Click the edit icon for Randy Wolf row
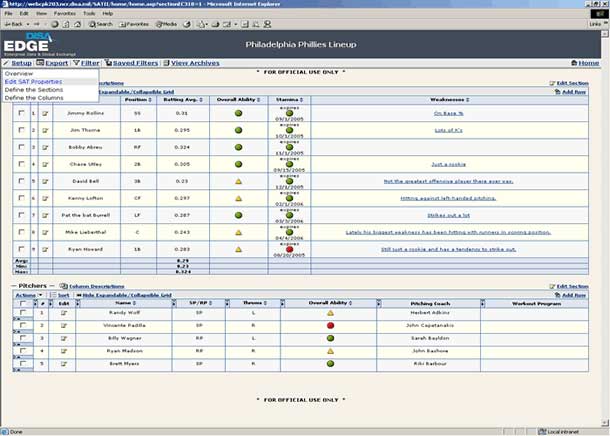The height and width of the screenshot is (436, 610). point(64,313)
